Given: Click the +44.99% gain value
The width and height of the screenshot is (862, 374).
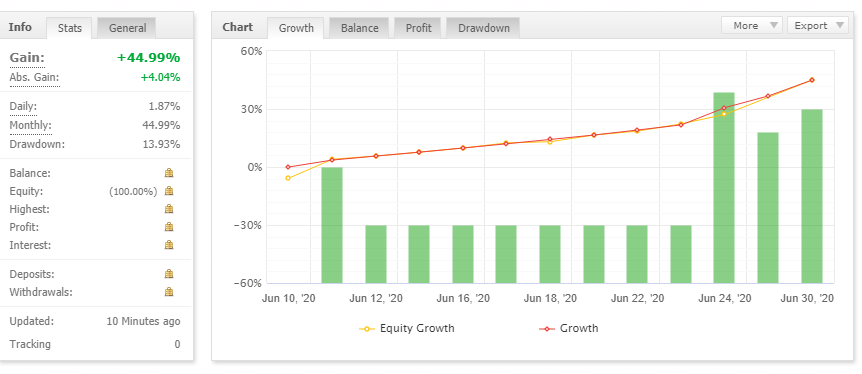Looking at the screenshot, I should (148, 58).
